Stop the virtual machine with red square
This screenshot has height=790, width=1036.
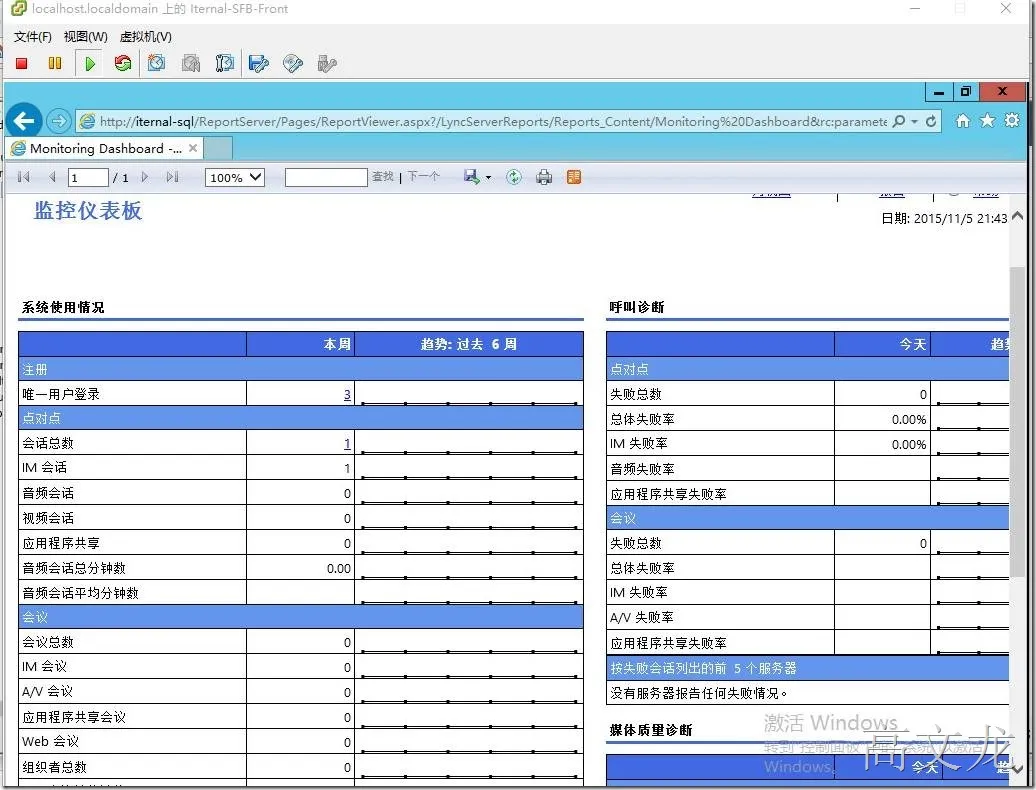point(22,63)
